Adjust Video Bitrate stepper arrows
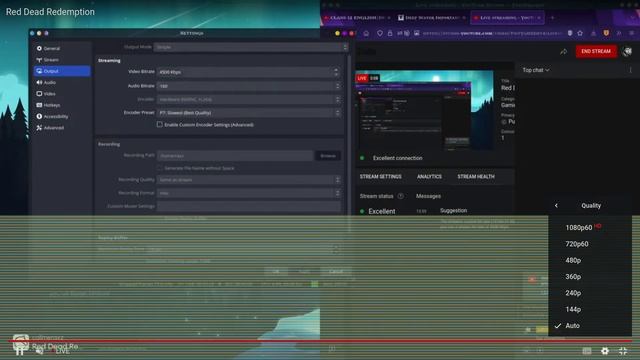Screen dimensions: 640x360 (336, 72)
